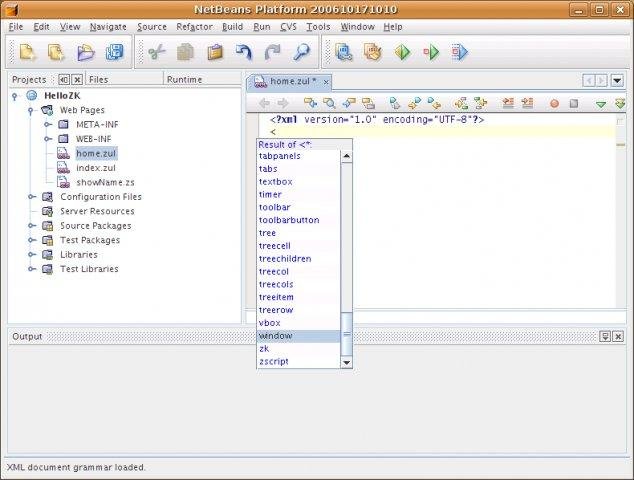Image resolution: width=634 pixels, height=480 pixels.
Task: Close the home.zul editor tab
Action: click(x=326, y=81)
